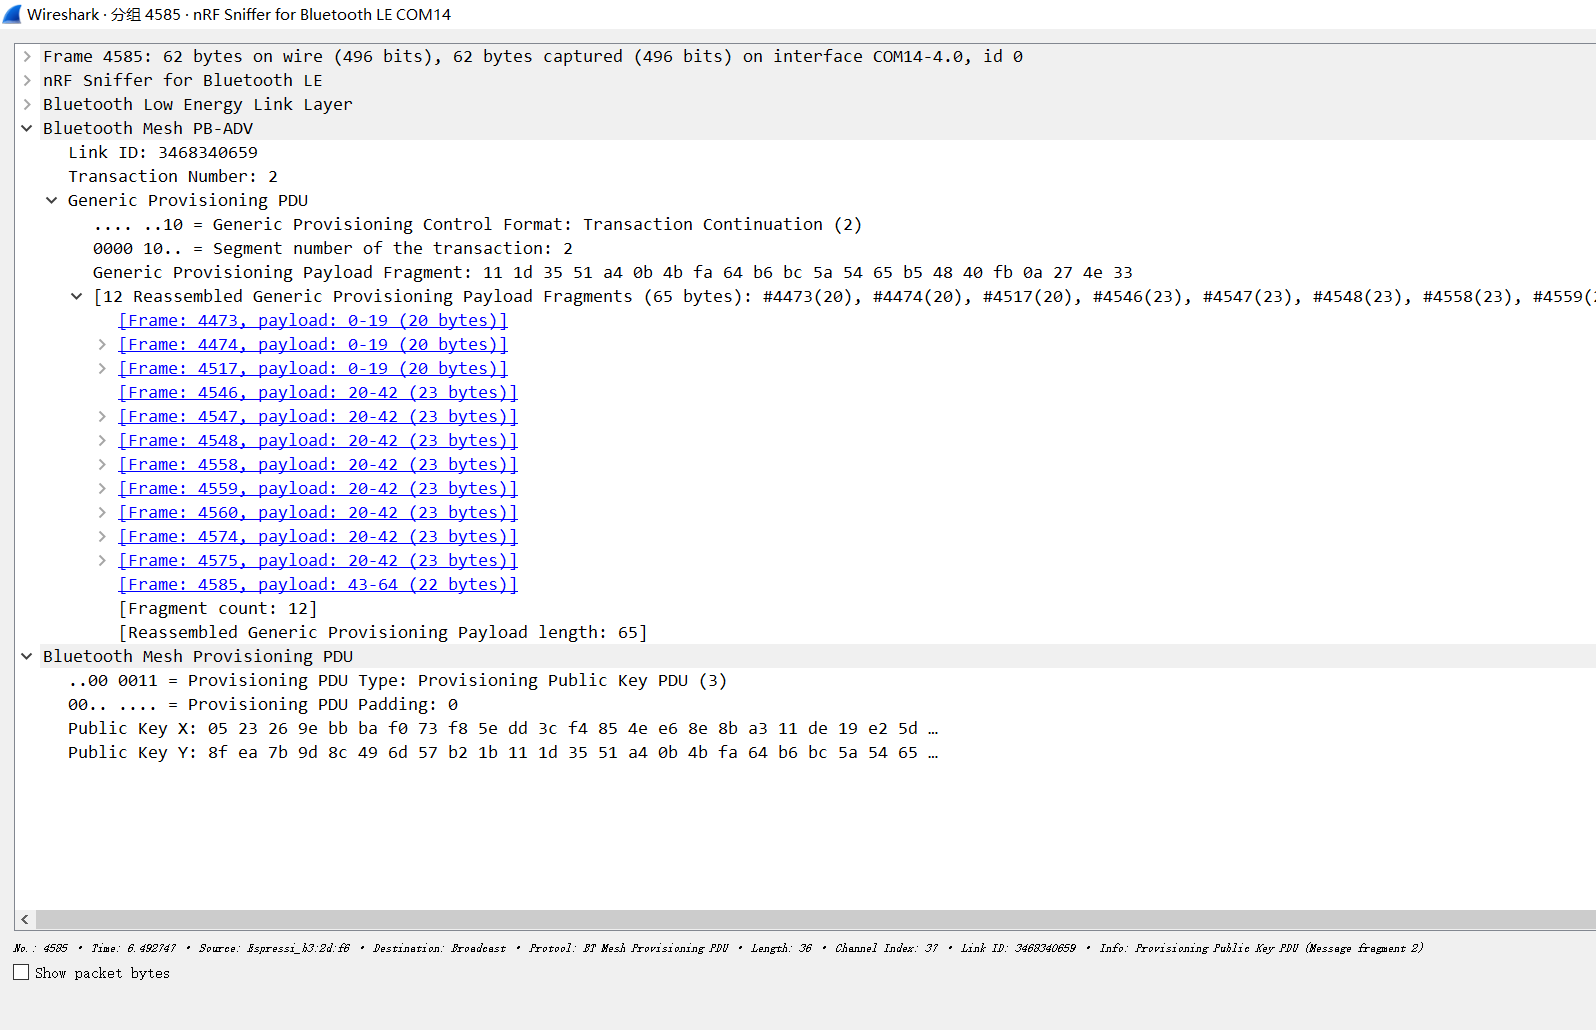Enable the Show packet bytes checkbox
Screen dimensions: 1596x1030
point(21,972)
